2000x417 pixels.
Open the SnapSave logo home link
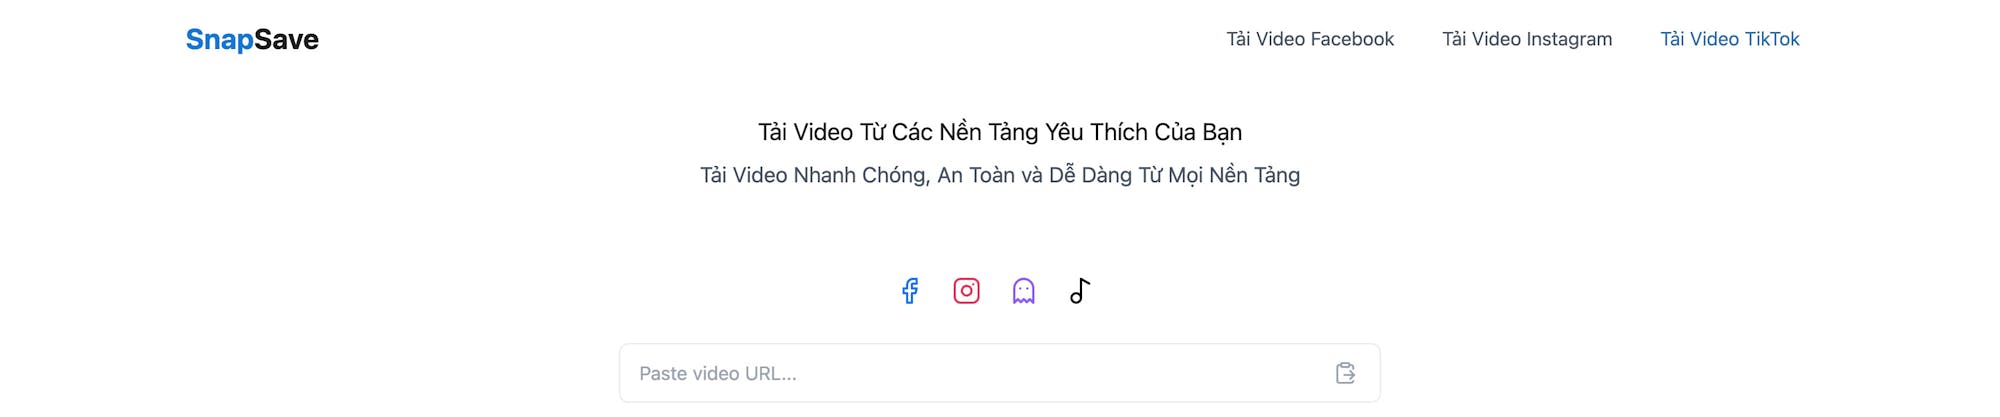click(252, 39)
